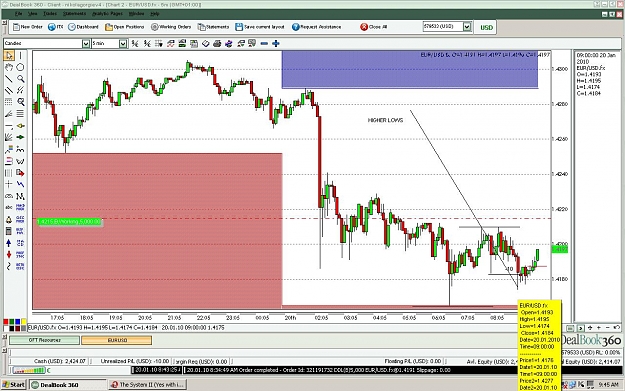Click the green right arrow tool
The image size is (625, 391).
tap(20, 137)
